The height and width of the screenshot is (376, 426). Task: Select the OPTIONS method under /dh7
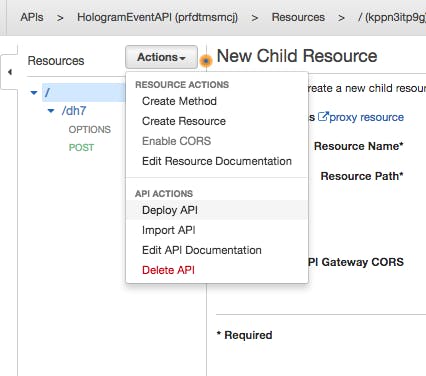(90, 129)
